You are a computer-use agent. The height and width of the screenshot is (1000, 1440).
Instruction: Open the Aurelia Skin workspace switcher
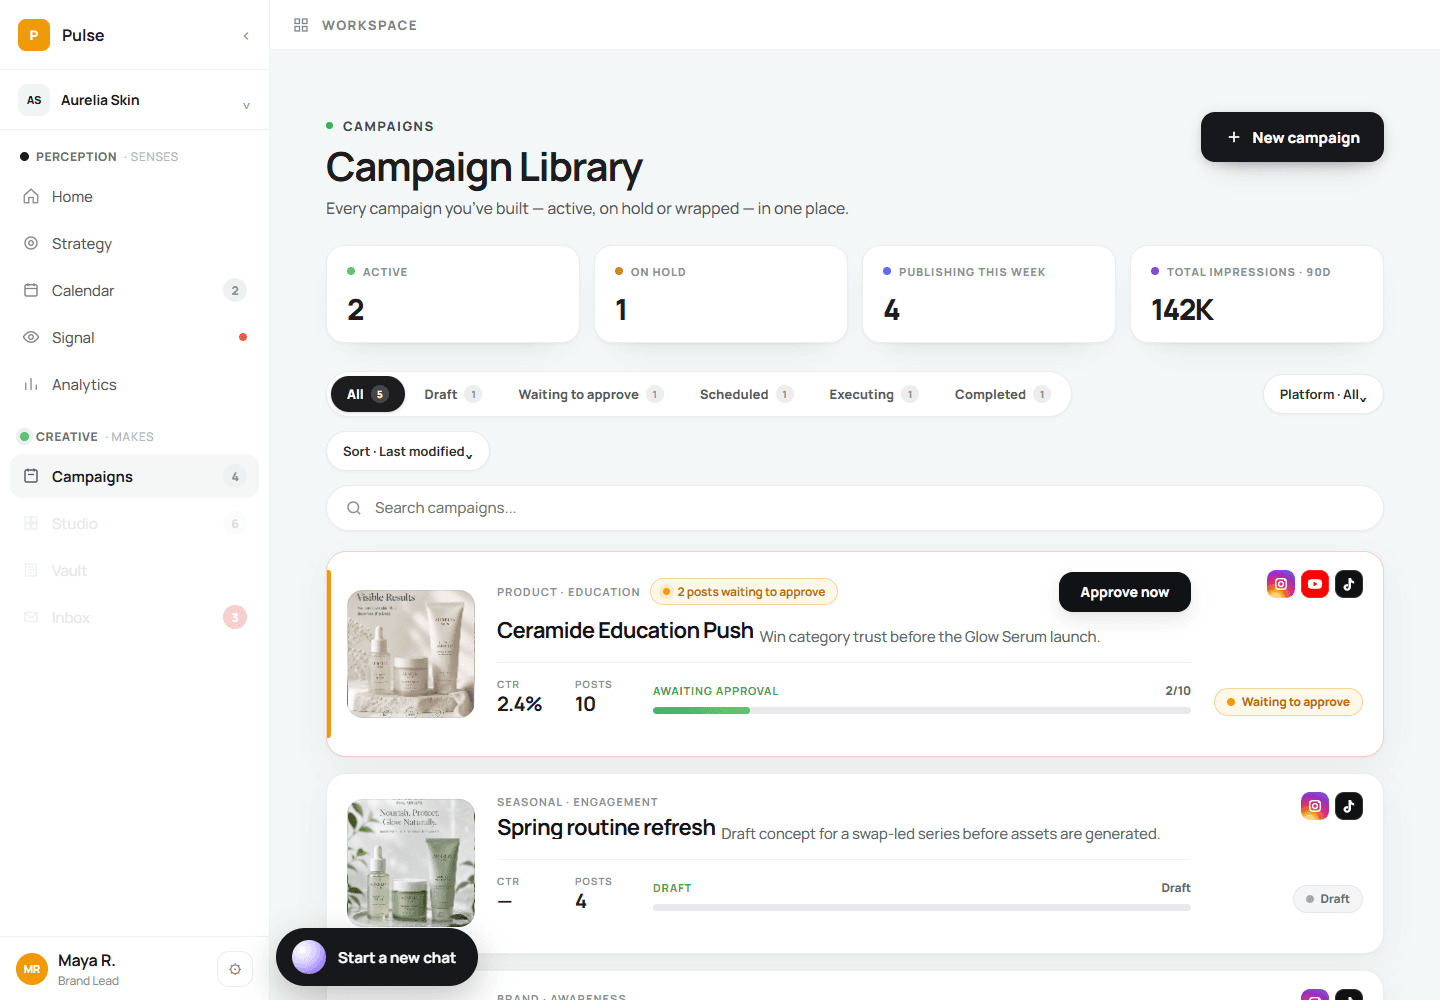135,100
